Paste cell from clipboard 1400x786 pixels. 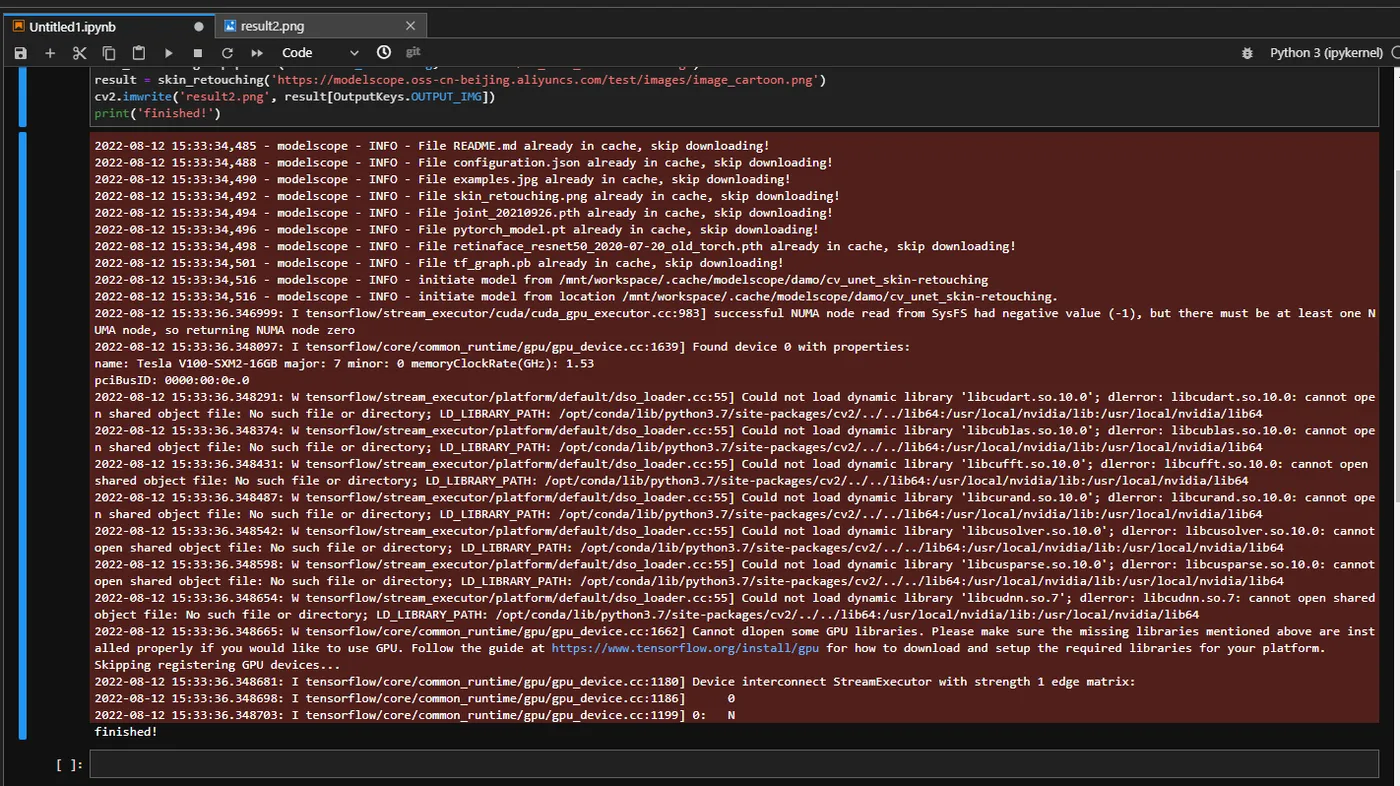(139, 53)
